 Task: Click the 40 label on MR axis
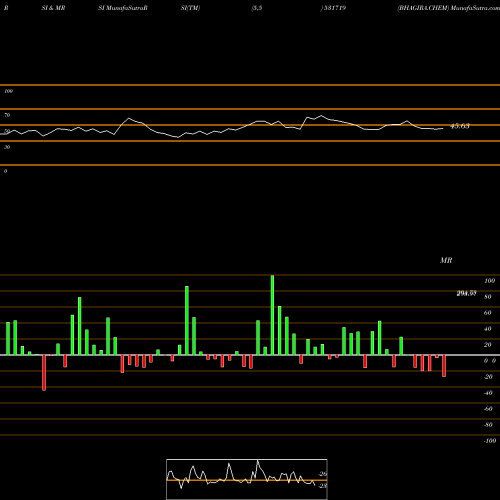coord(488,329)
